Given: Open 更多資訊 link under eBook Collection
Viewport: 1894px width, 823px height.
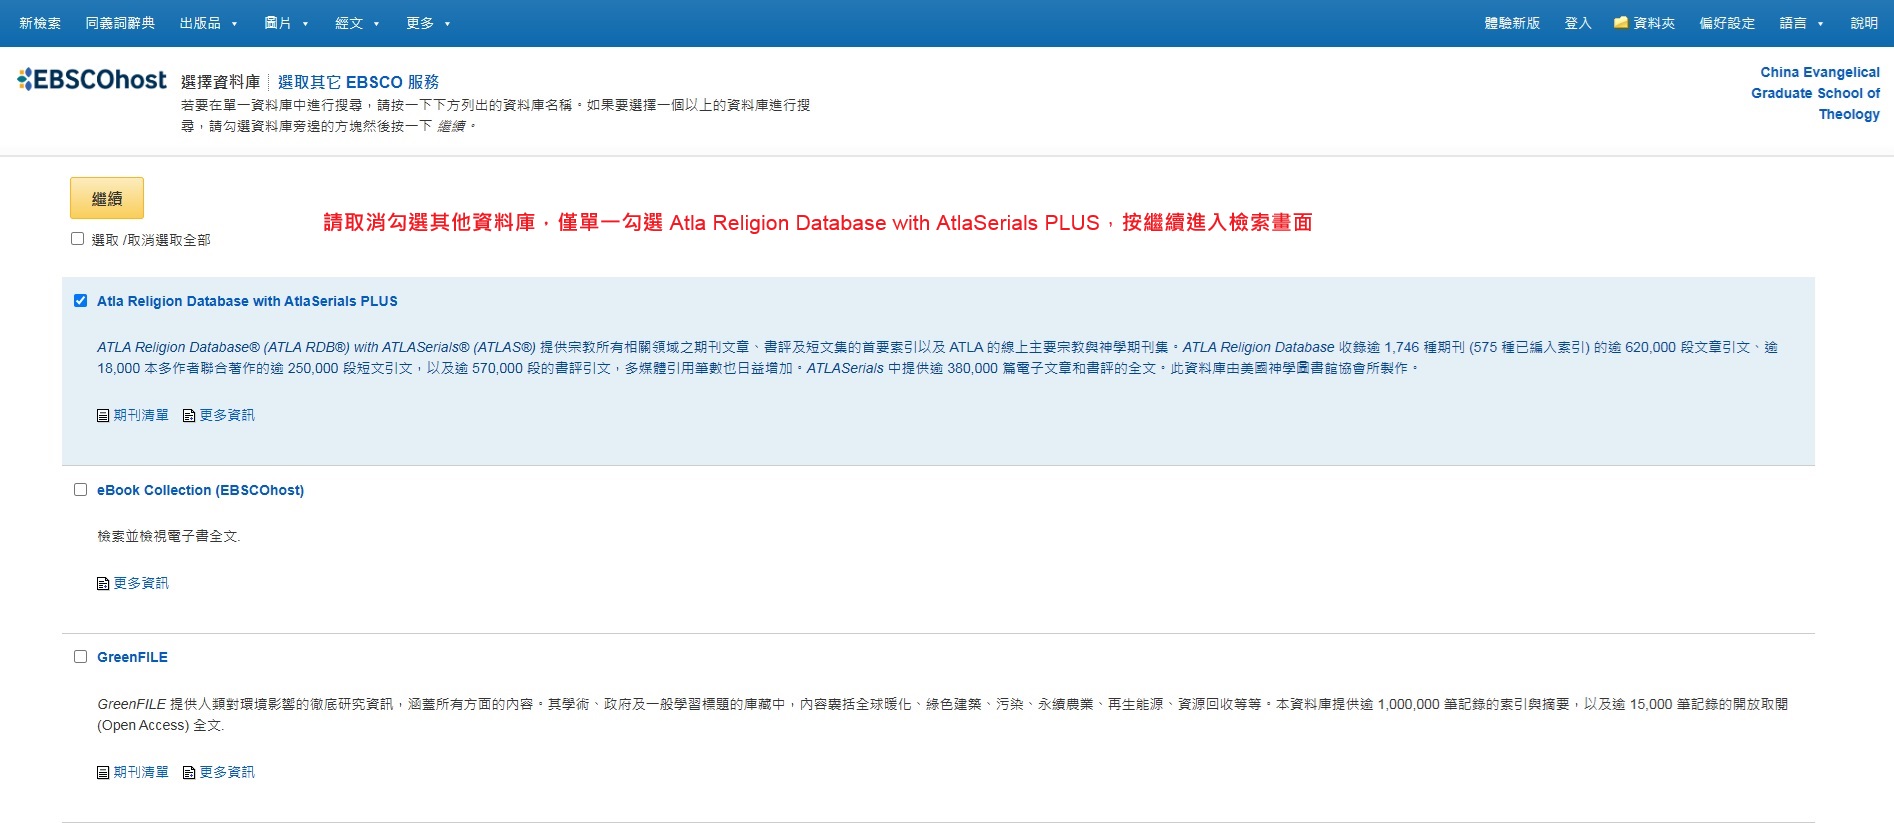Looking at the screenshot, I should [x=141, y=583].
